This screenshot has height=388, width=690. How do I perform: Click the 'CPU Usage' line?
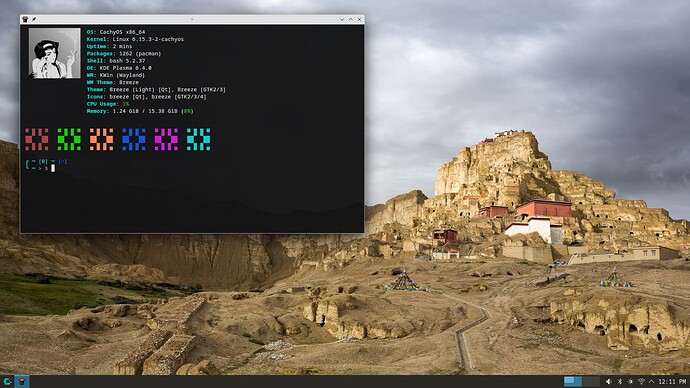[x=108, y=104]
